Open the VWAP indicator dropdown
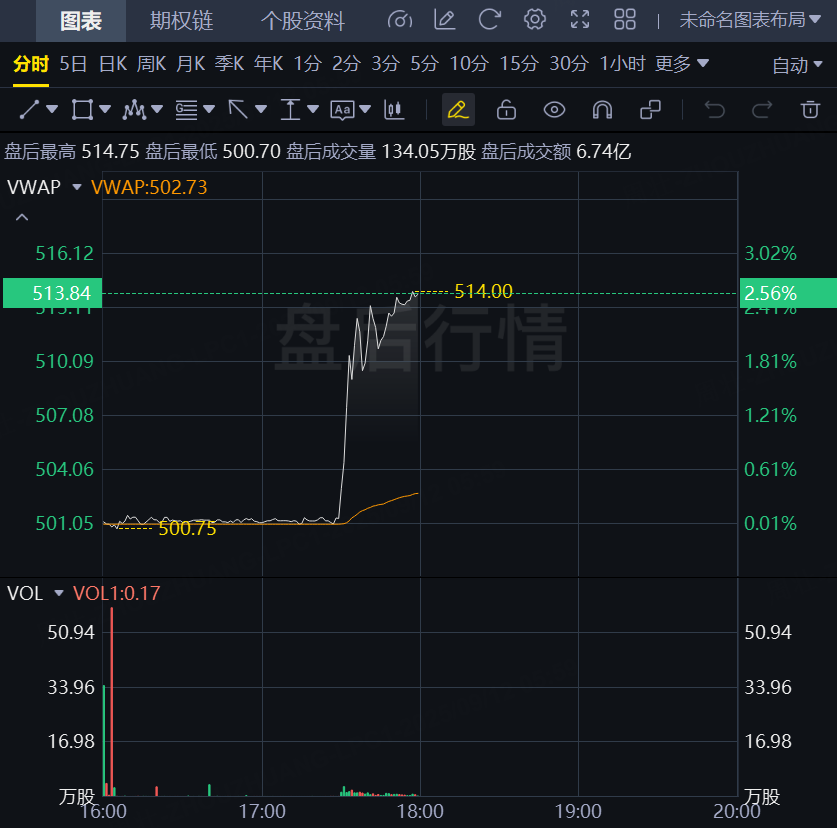 76,187
